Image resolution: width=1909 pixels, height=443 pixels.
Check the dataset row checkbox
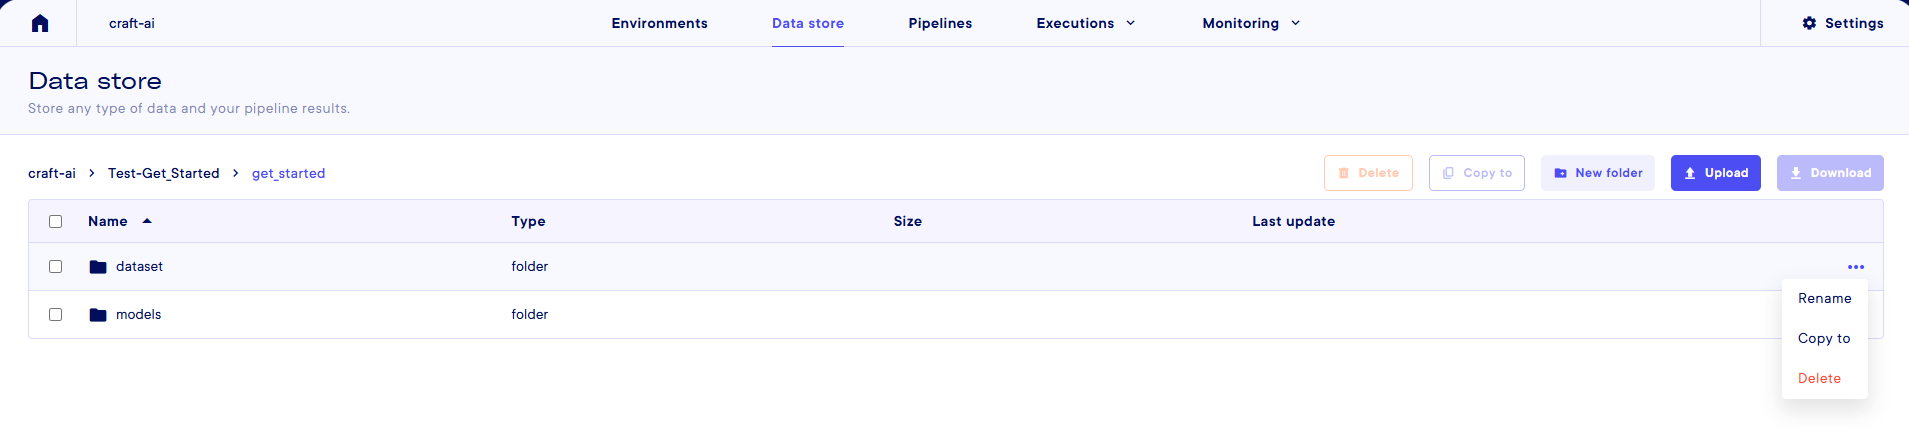(x=56, y=267)
